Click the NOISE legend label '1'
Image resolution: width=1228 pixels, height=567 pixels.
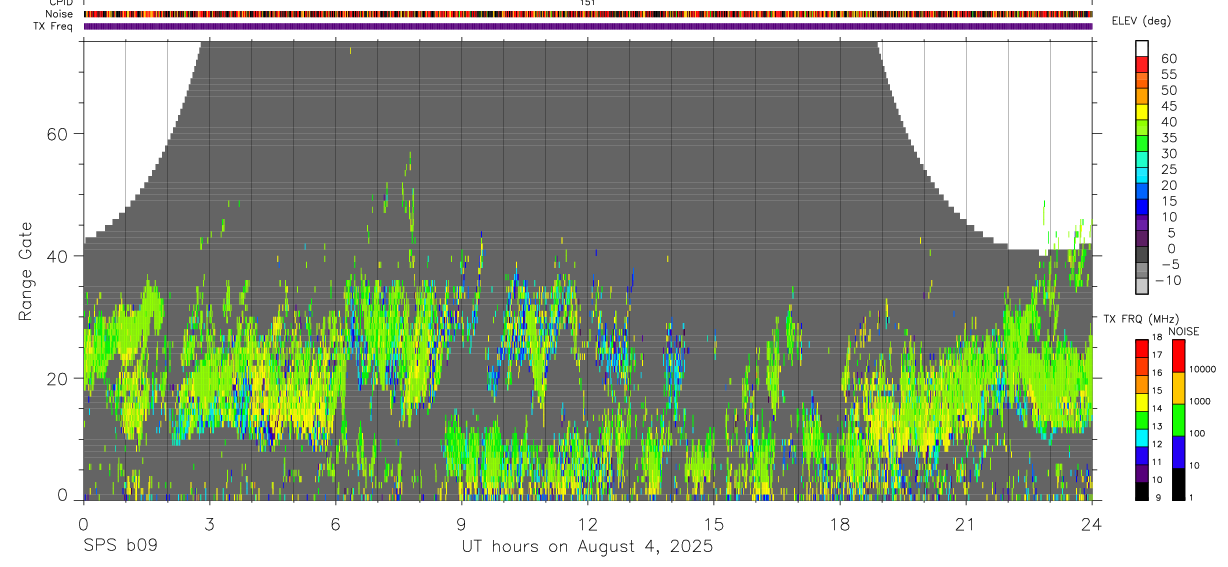1190,498
